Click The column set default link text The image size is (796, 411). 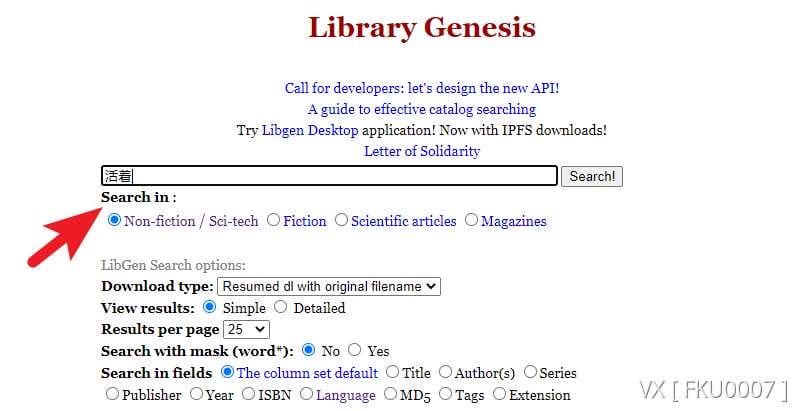307,373
